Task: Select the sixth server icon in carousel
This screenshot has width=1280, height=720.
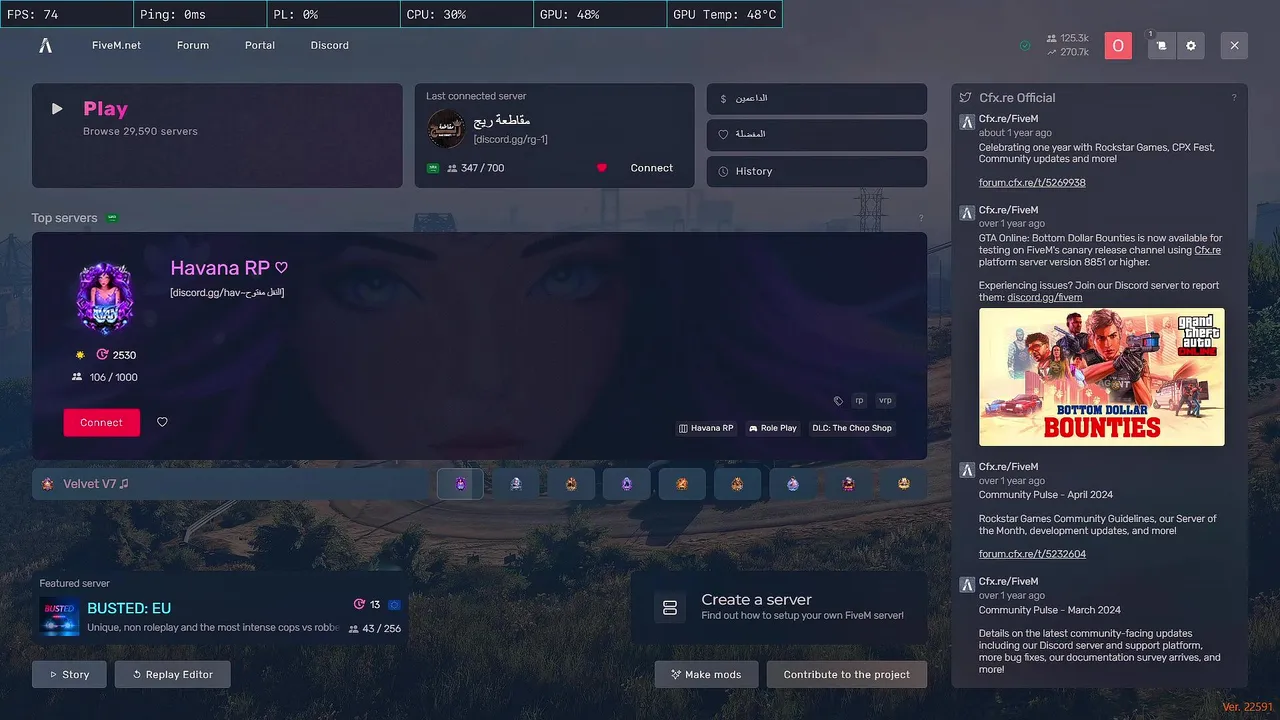Action: (737, 484)
